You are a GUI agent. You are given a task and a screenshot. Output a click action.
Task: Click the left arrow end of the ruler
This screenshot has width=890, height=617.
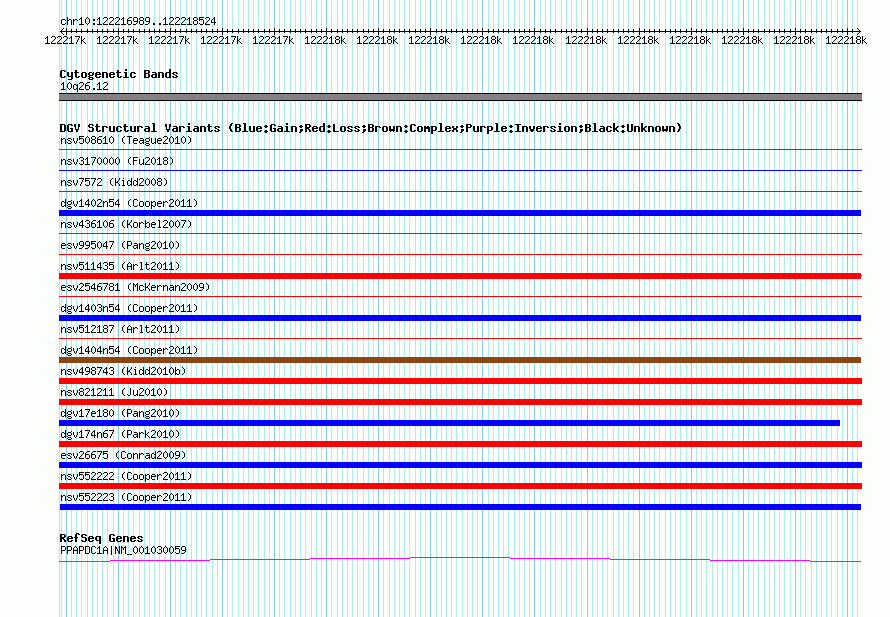(x=62, y=31)
